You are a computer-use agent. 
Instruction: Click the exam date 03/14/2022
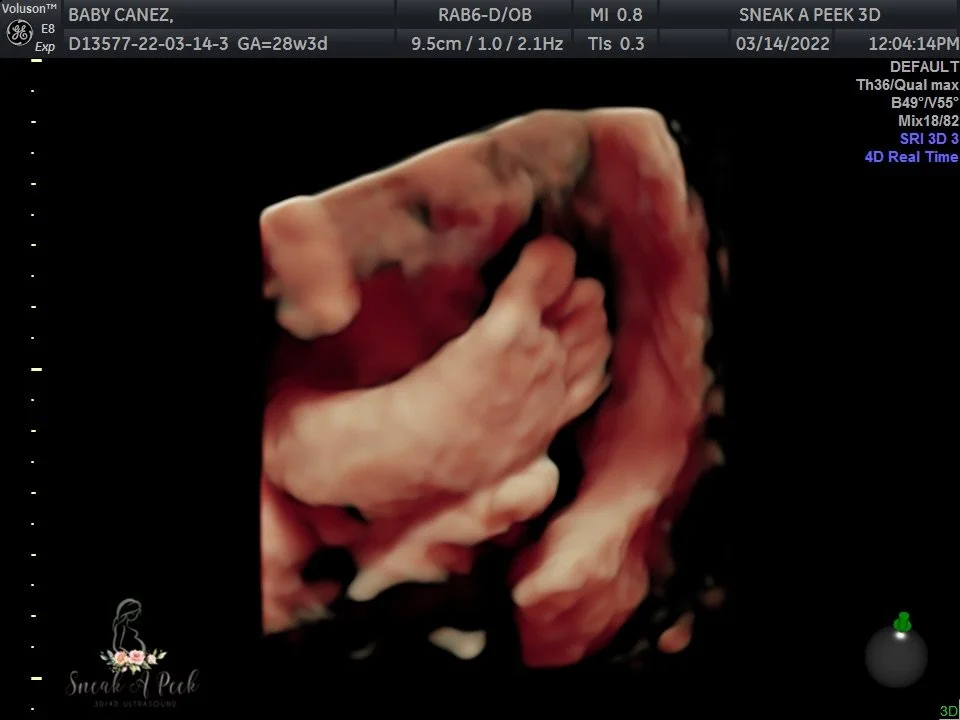tap(782, 43)
